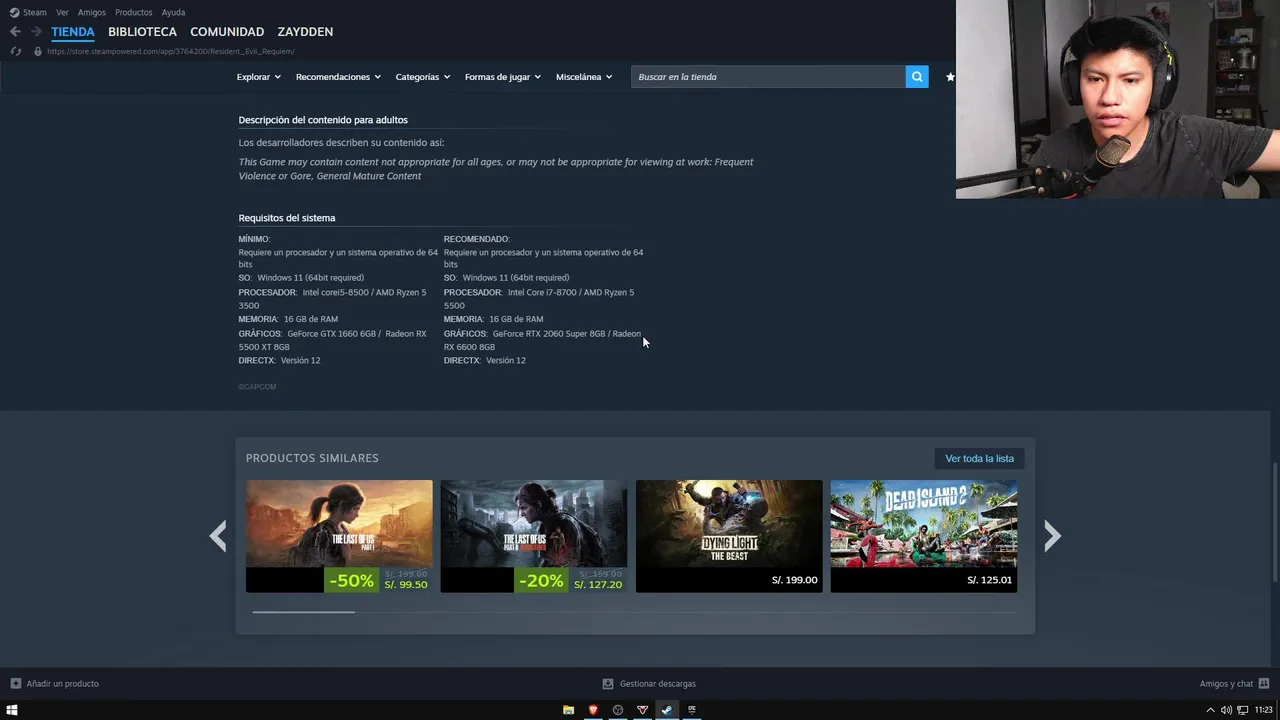Click Añadir un producto link
This screenshot has width=1280, height=720.
[x=62, y=684]
